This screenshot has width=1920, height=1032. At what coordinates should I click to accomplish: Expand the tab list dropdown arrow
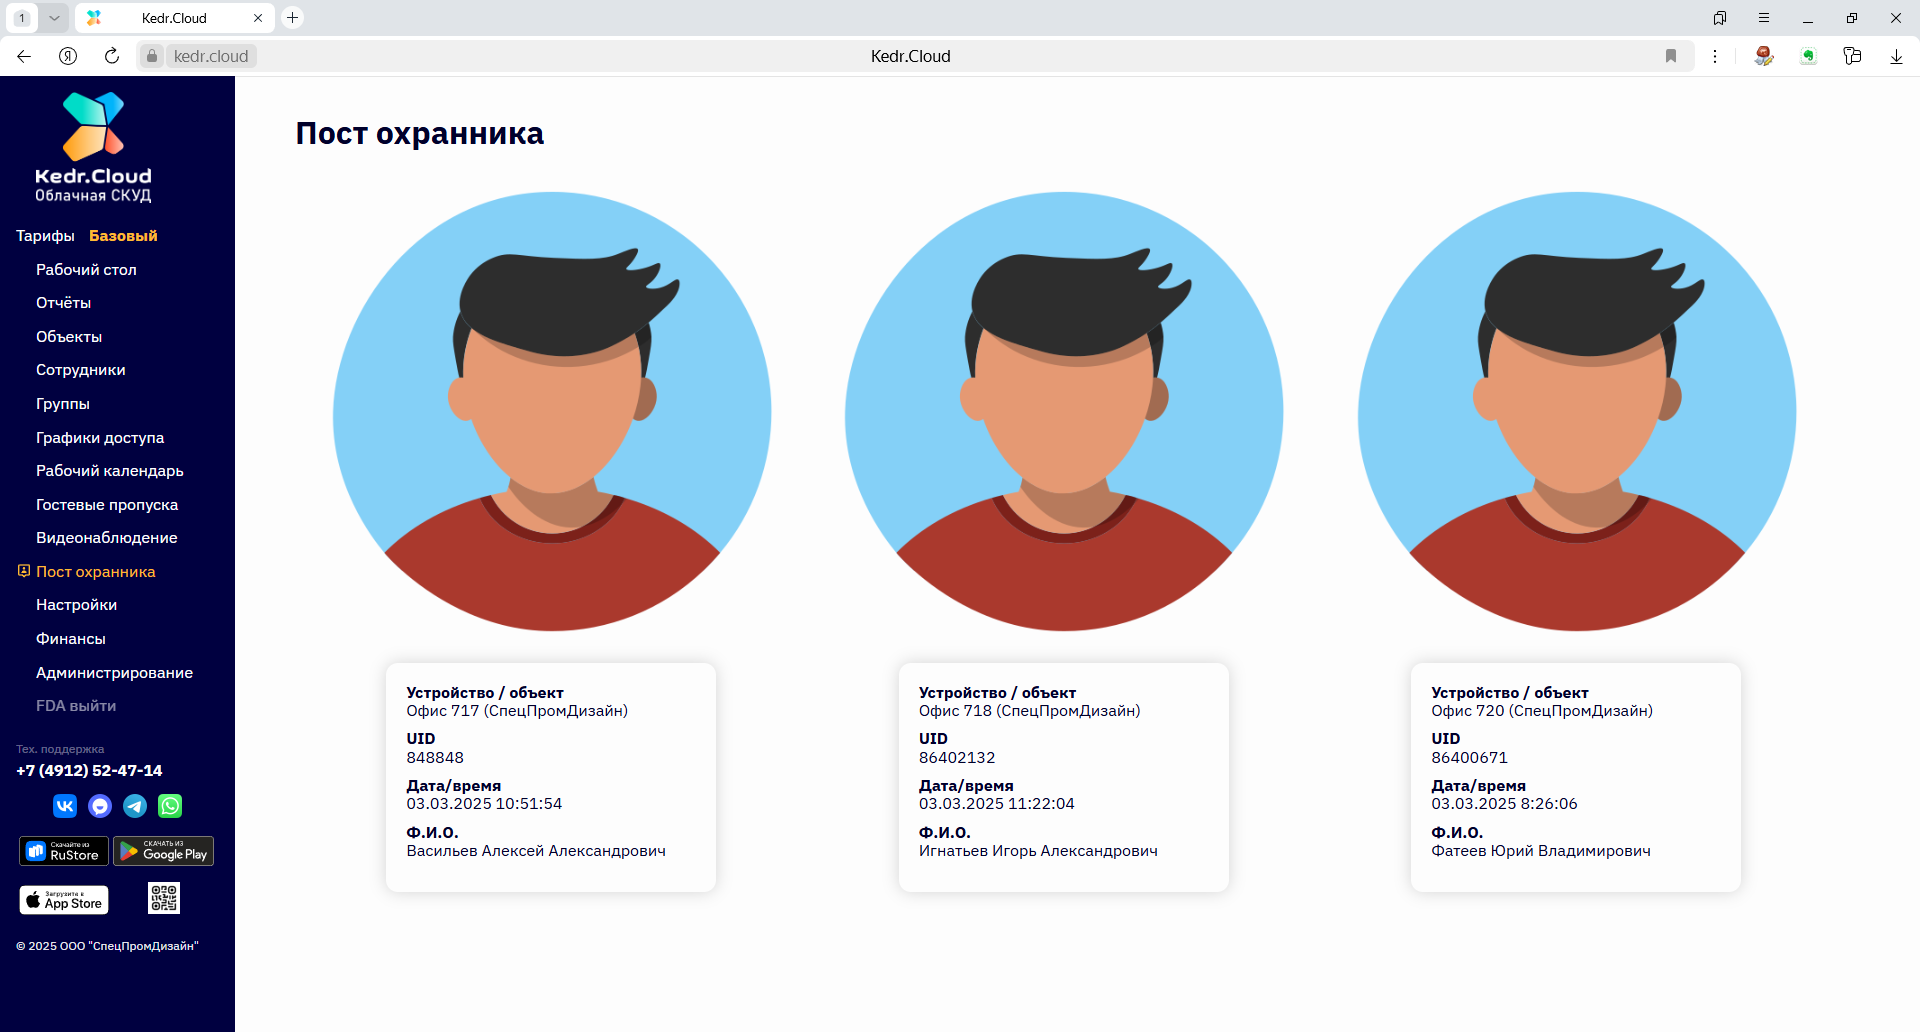pos(54,18)
